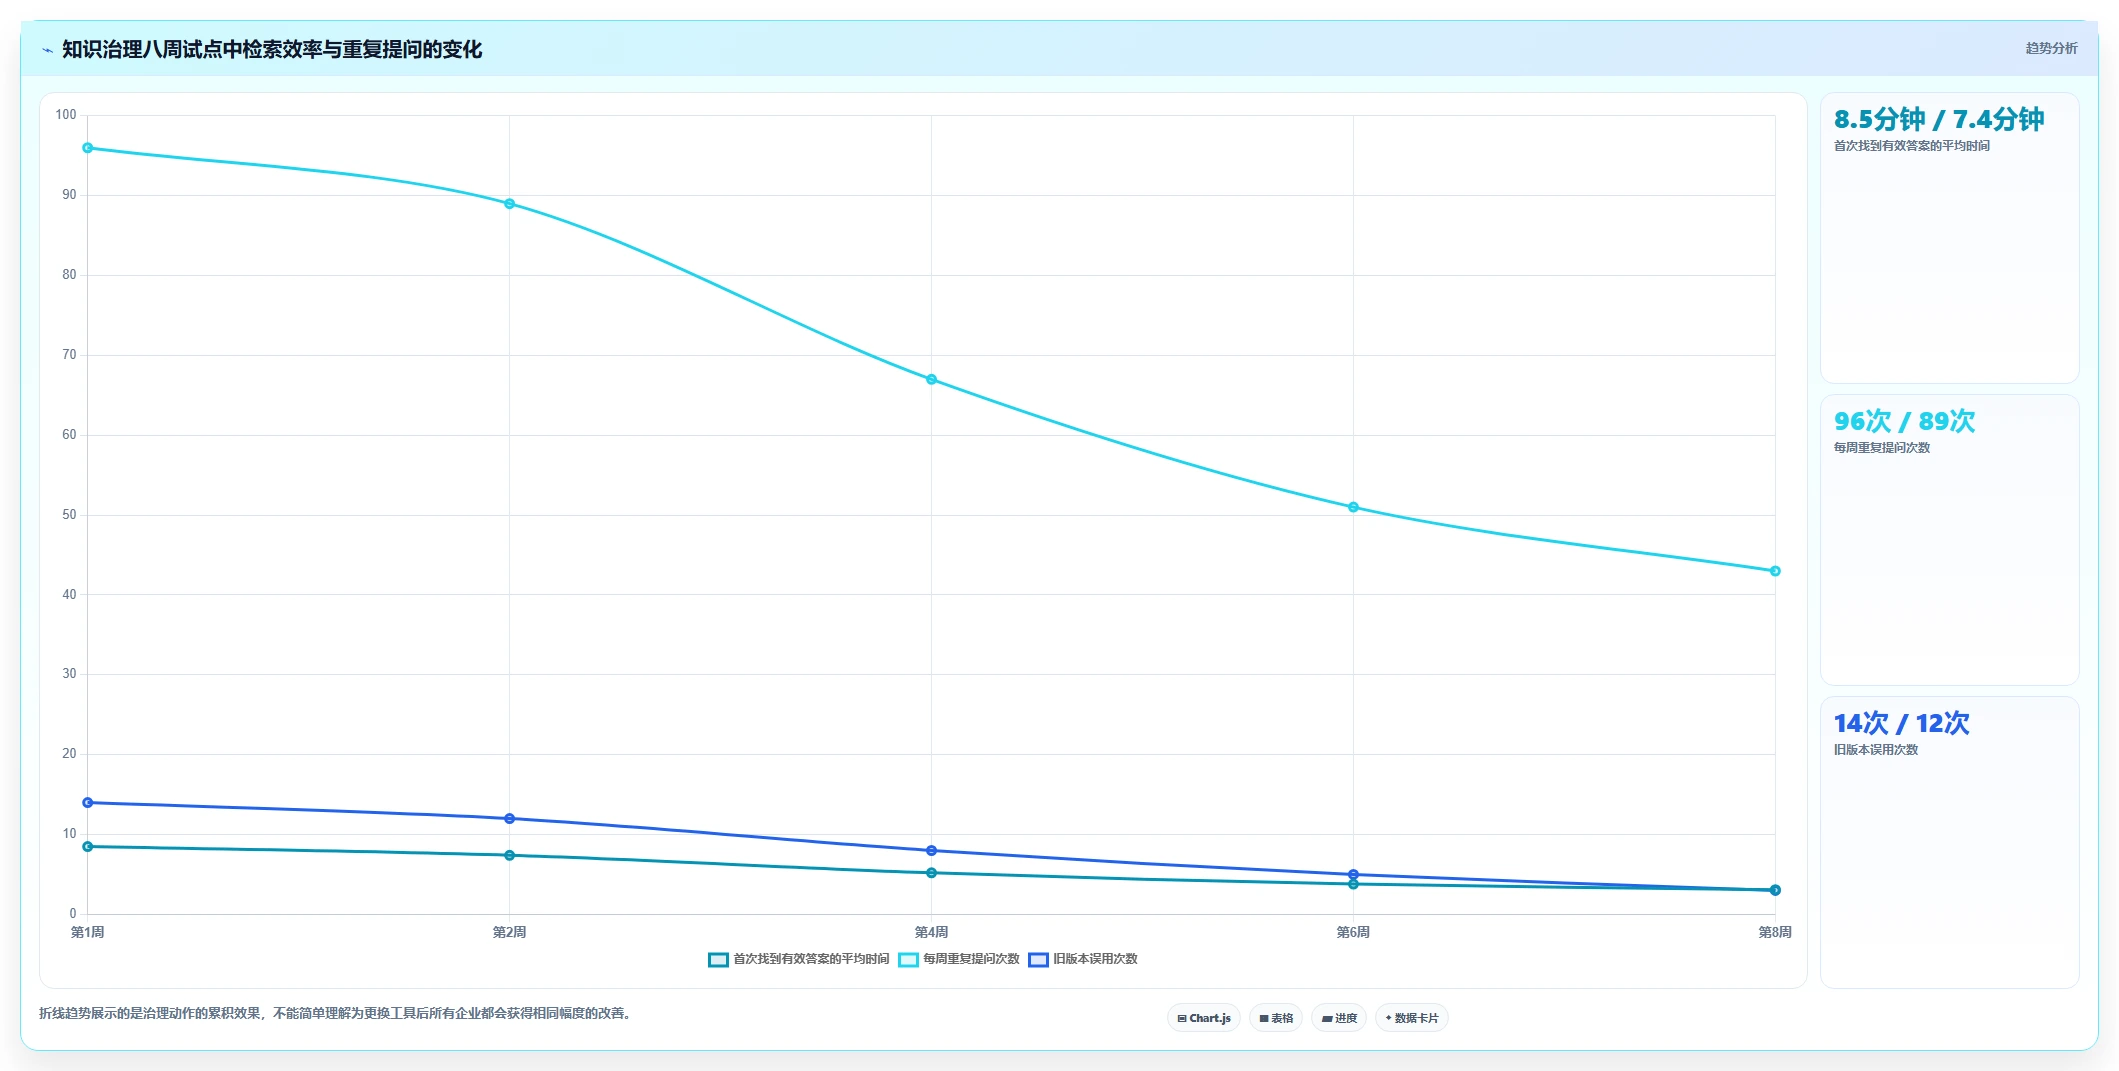Click the 第2周 label on the x-axis
Screen dimensions: 2119x1071
click(x=510, y=932)
